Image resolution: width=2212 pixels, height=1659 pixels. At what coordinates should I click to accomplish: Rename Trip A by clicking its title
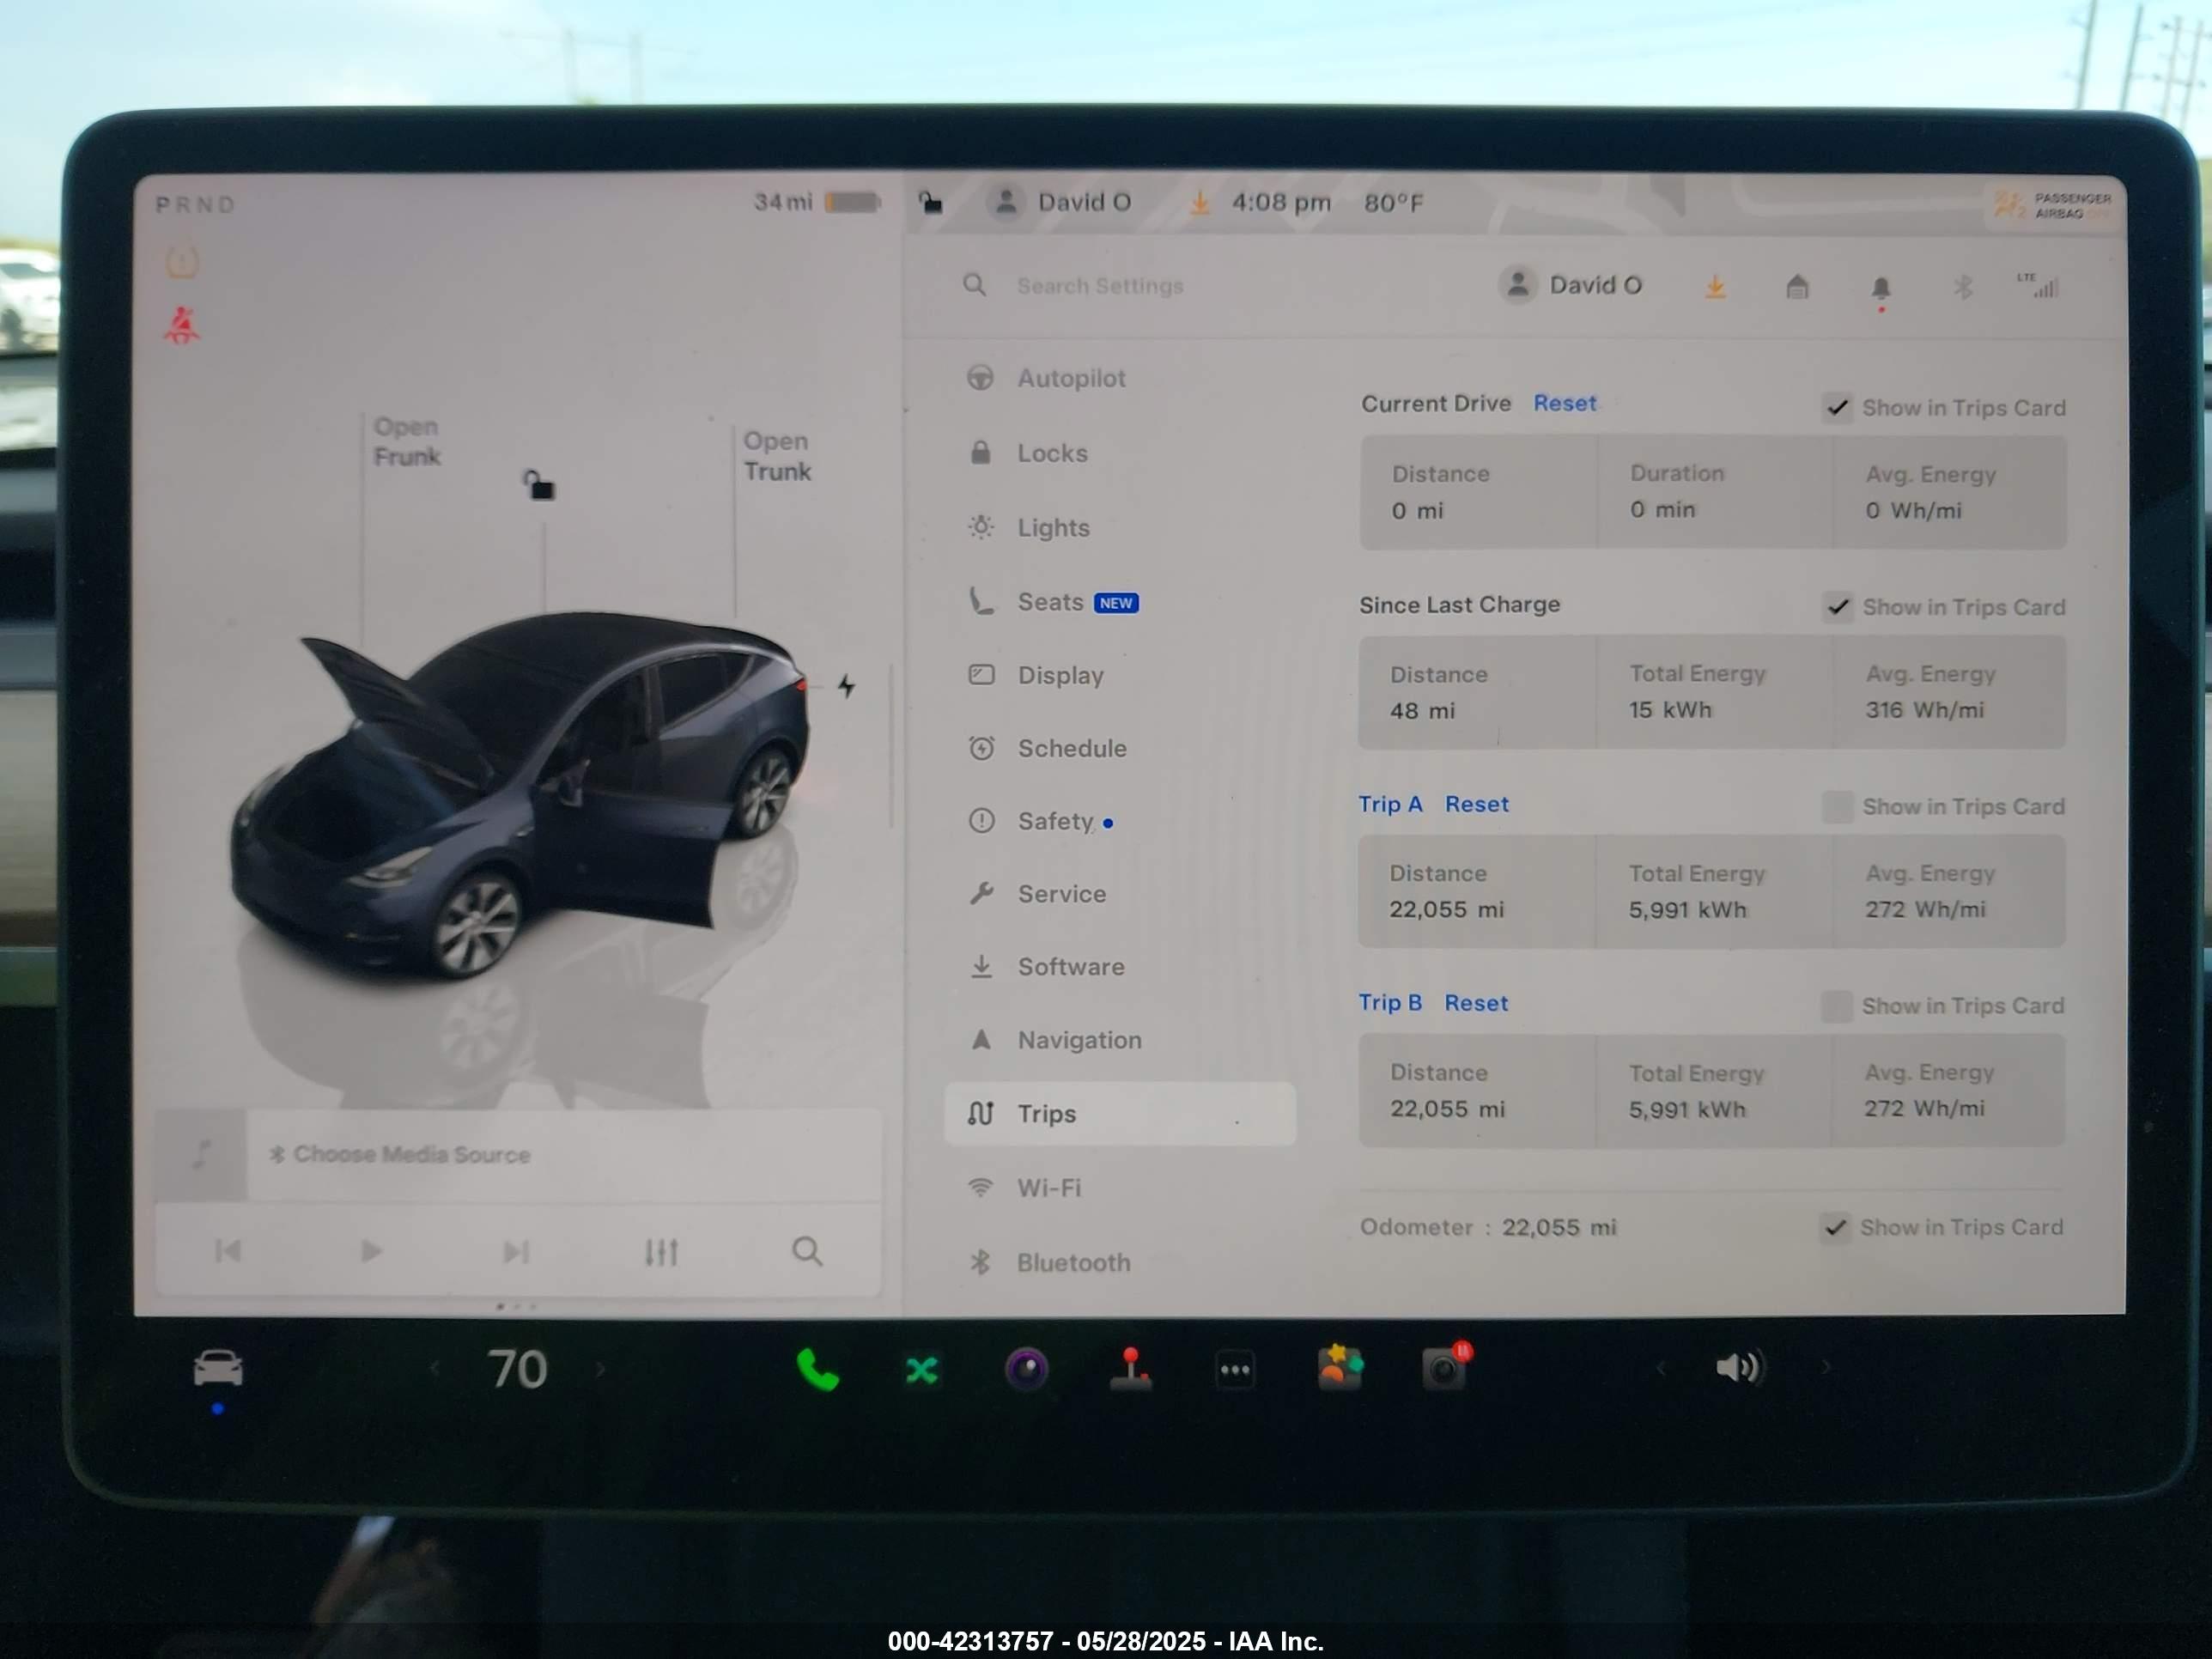click(x=1390, y=804)
